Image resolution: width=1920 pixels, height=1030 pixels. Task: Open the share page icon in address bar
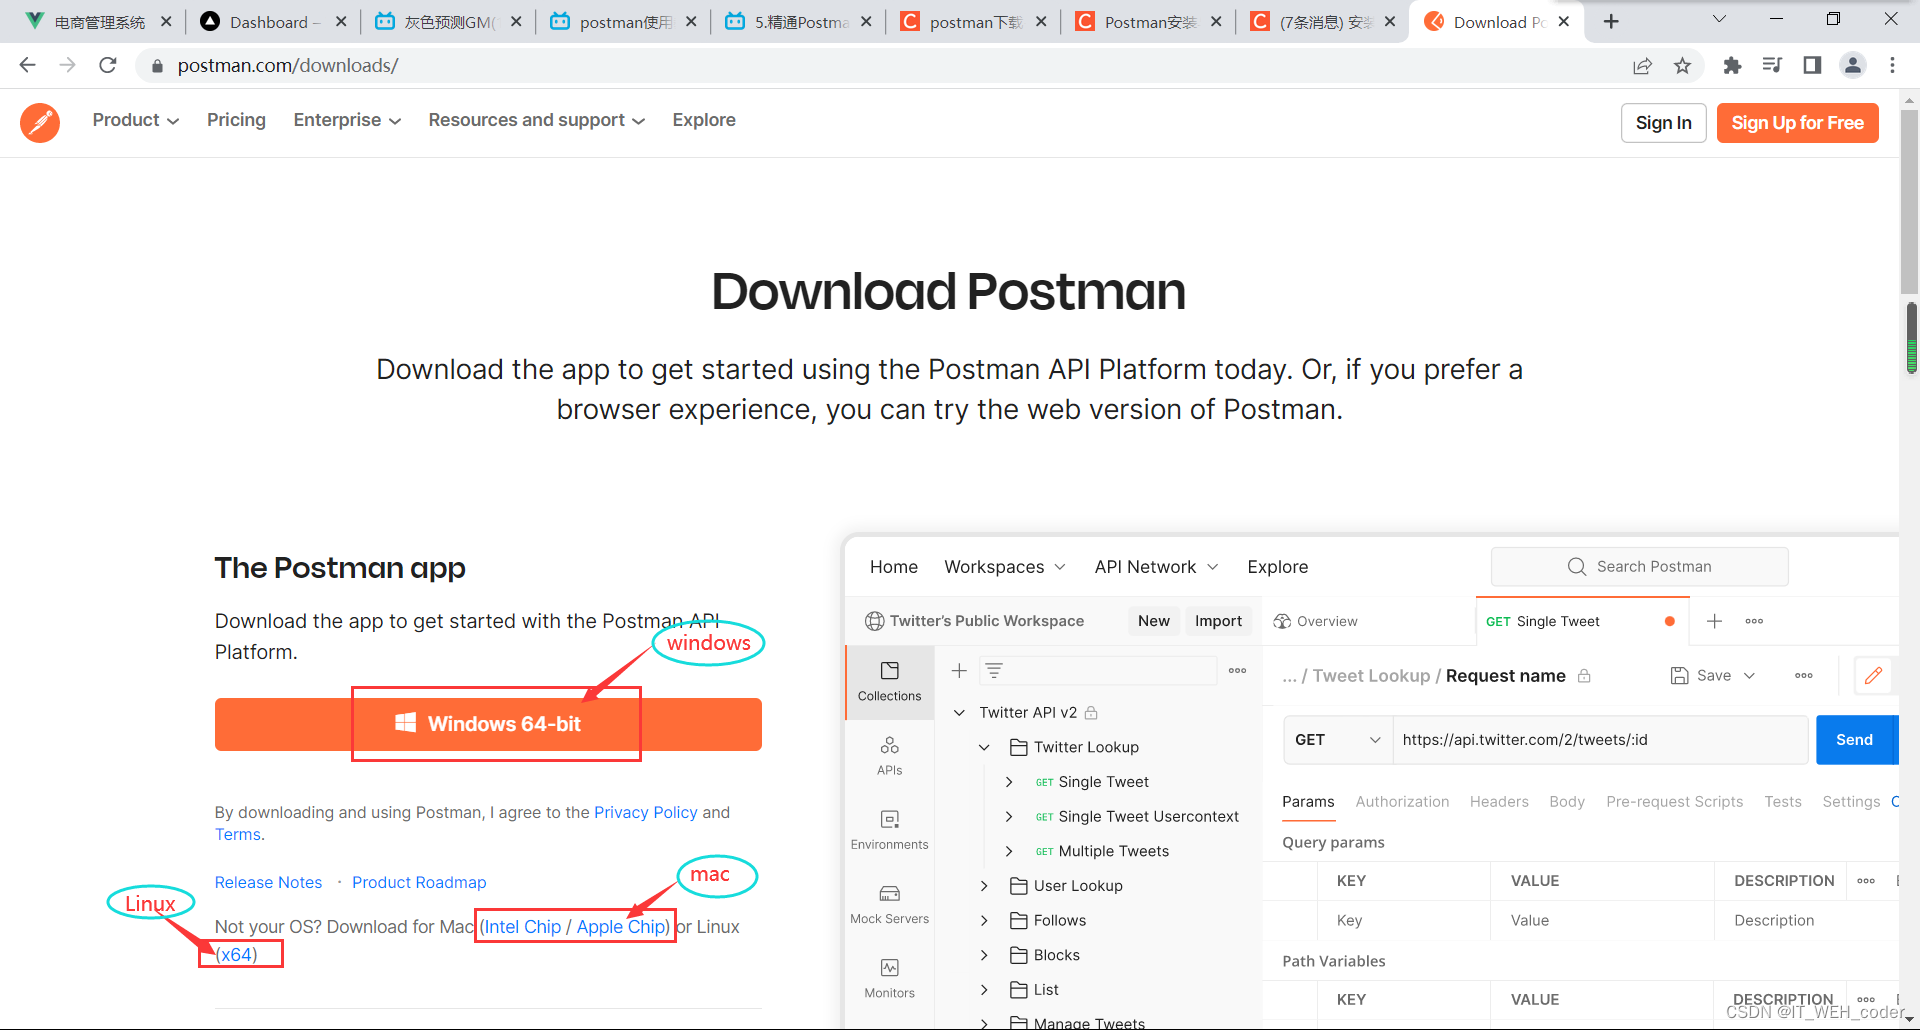[1642, 65]
